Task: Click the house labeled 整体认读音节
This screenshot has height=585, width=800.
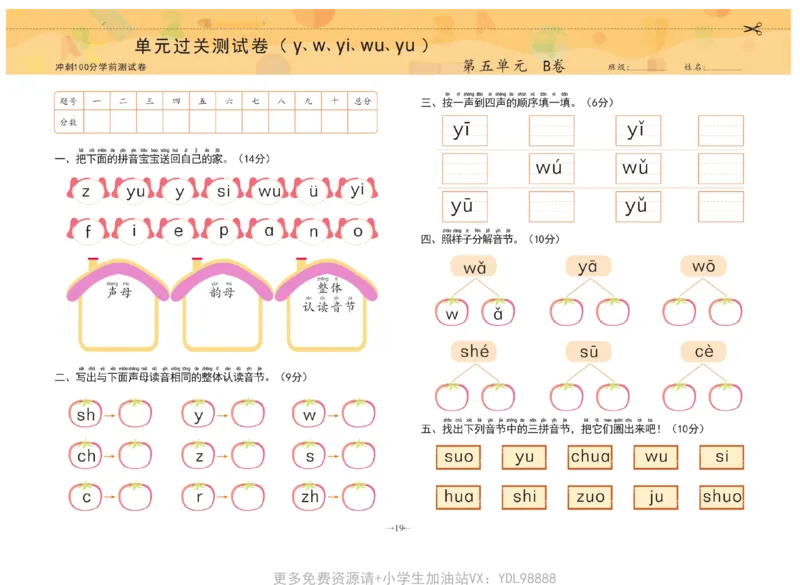Action: (328, 300)
